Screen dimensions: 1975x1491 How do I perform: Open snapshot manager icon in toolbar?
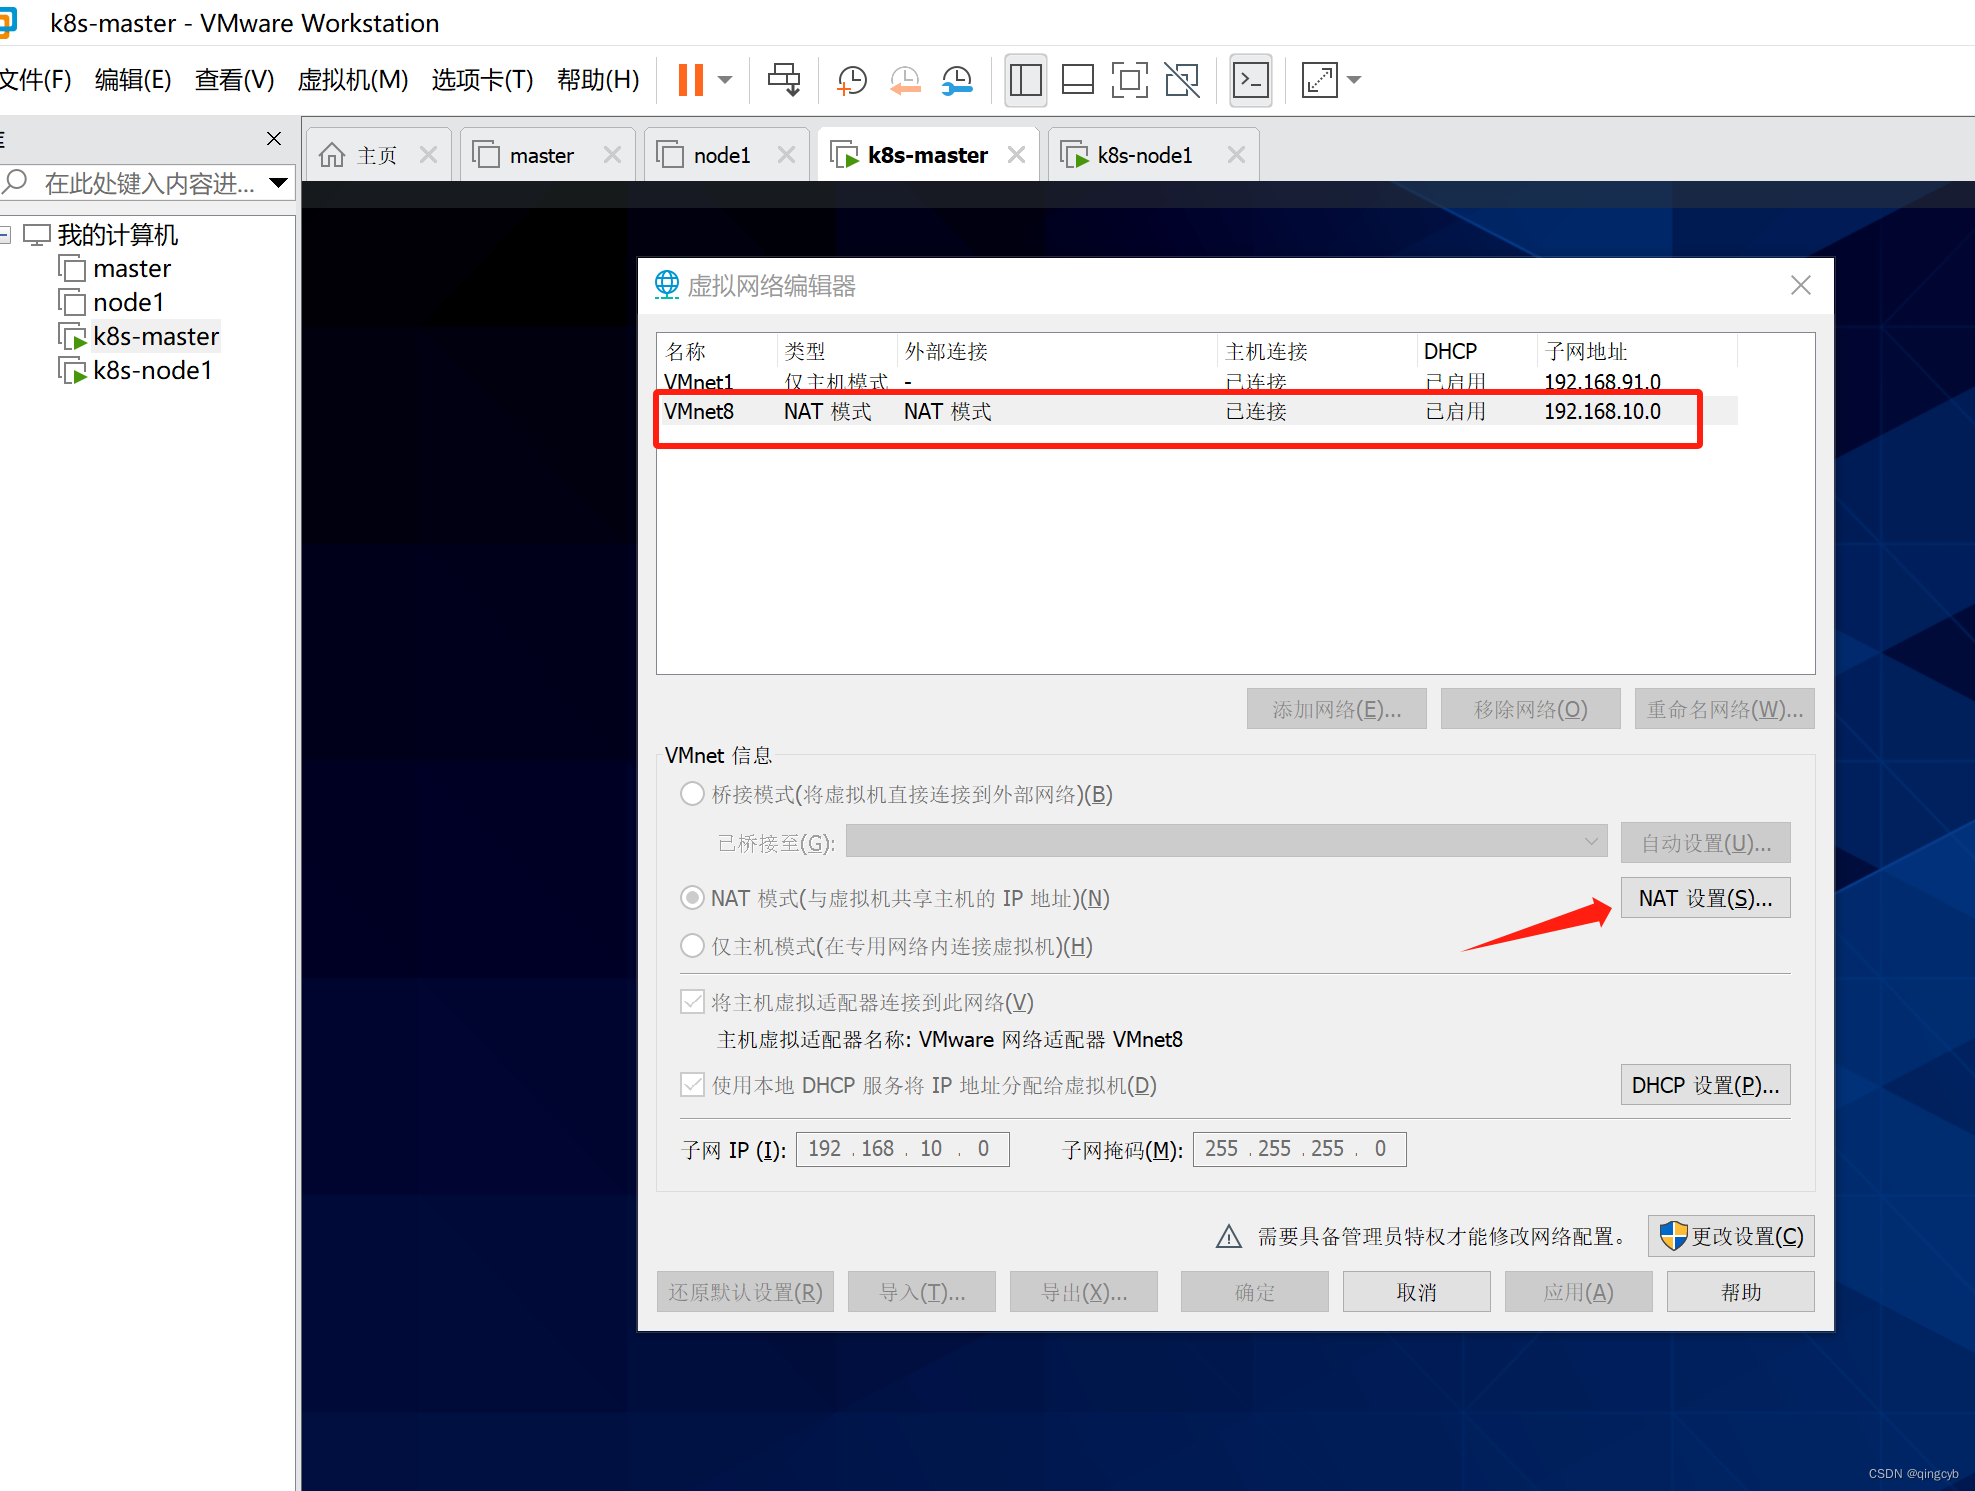click(x=957, y=80)
